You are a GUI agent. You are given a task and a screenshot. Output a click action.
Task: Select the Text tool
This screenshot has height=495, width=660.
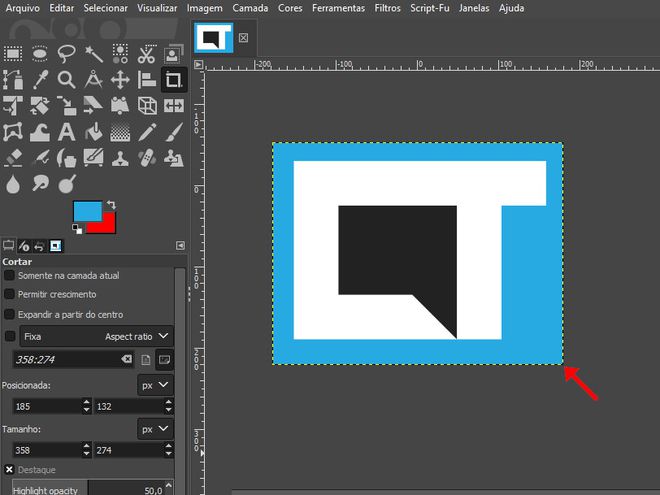coord(67,132)
